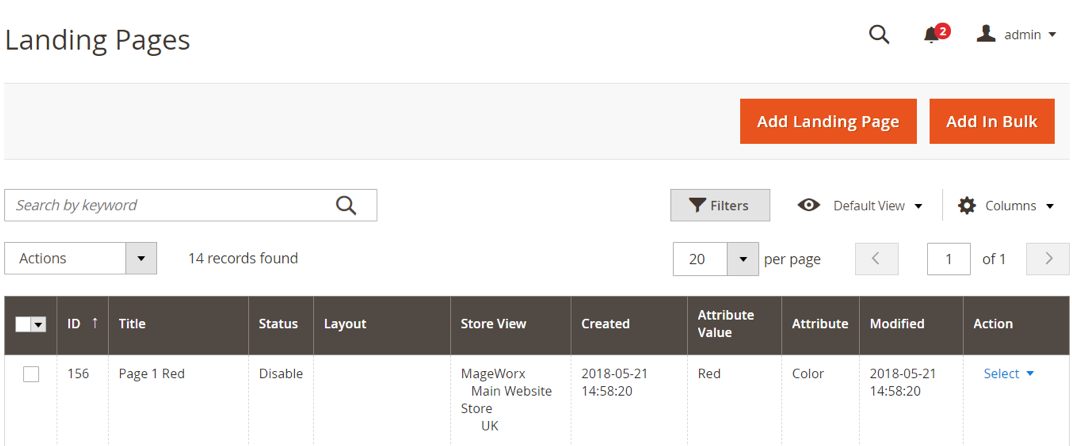Submit keyword search magnifier icon

(347, 205)
